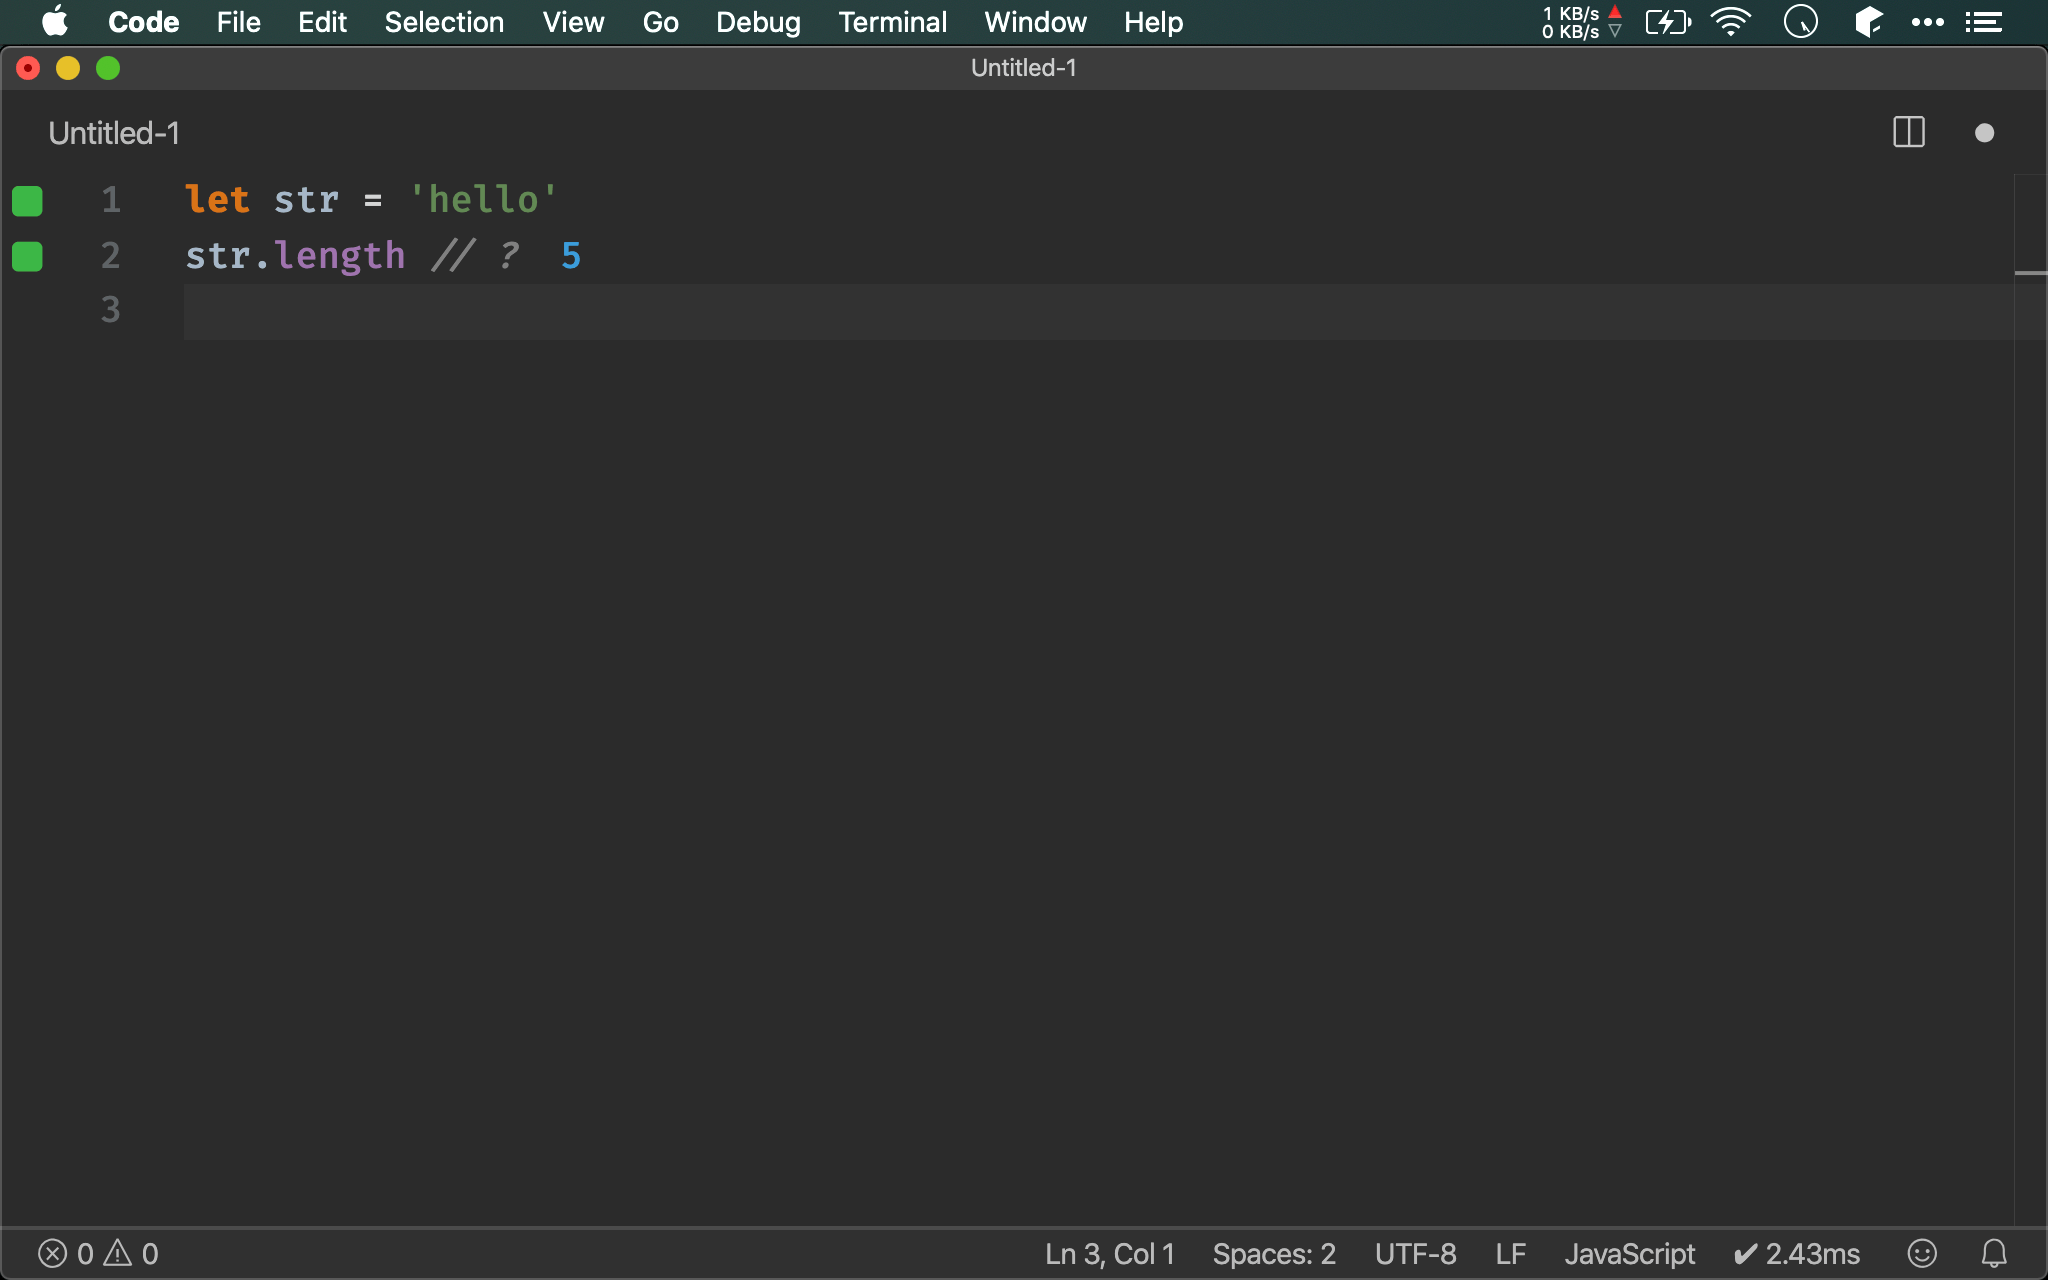Click the warnings triangle in the status bar
Image resolution: width=2048 pixels, height=1280 pixels.
click(118, 1252)
